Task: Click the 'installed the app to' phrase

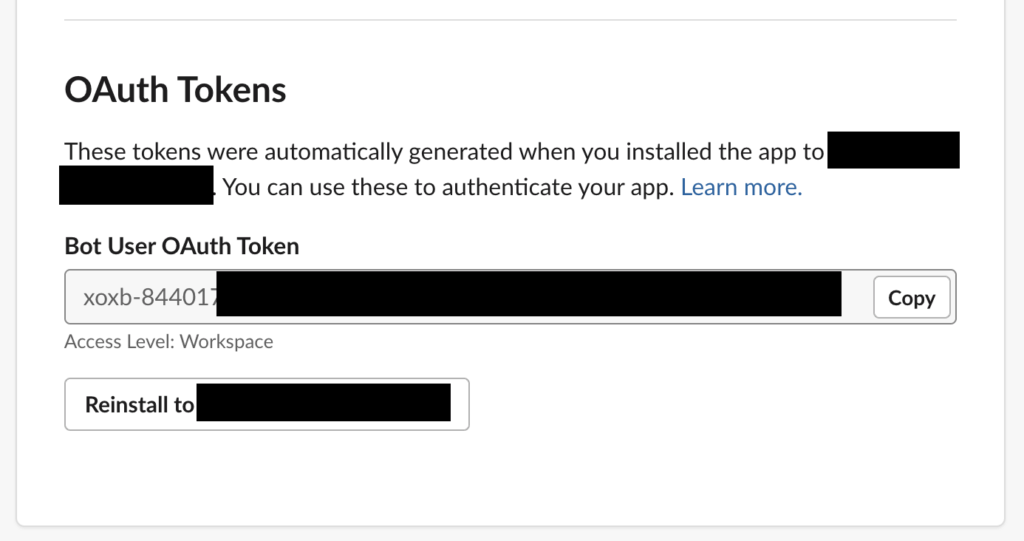Action: coord(725,152)
